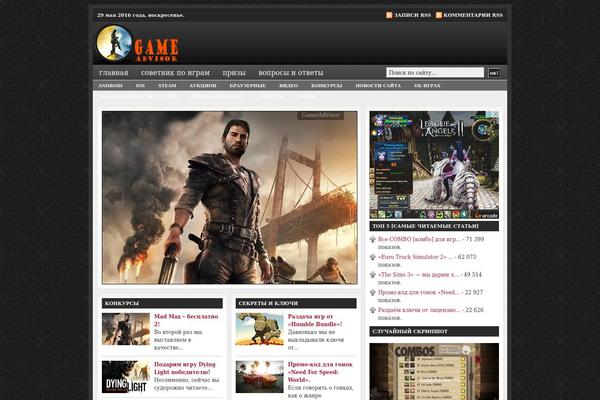Click the bullet icon beside Промо-код для гонок
This screenshot has width=600, height=400.
click(373, 292)
